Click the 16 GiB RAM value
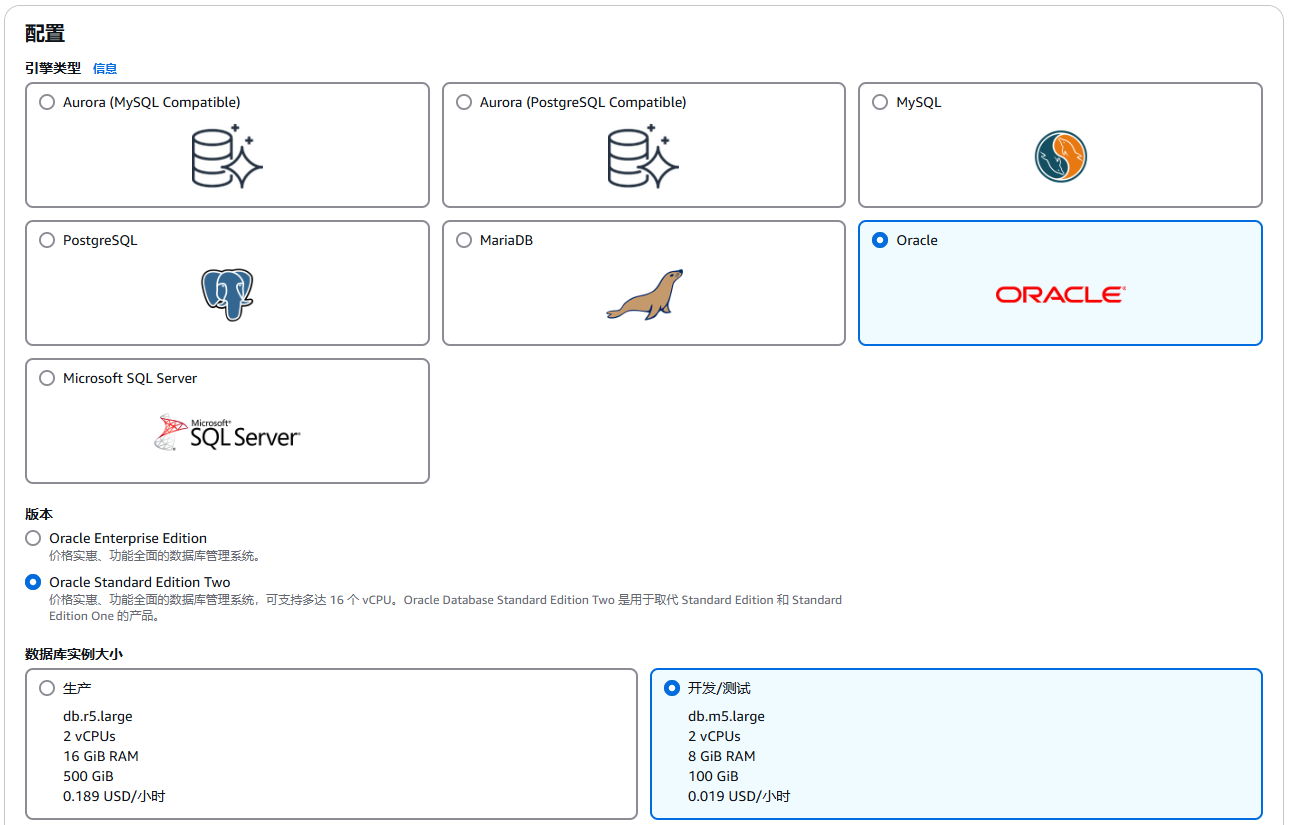1292x825 pixels. tap(101, 756)
